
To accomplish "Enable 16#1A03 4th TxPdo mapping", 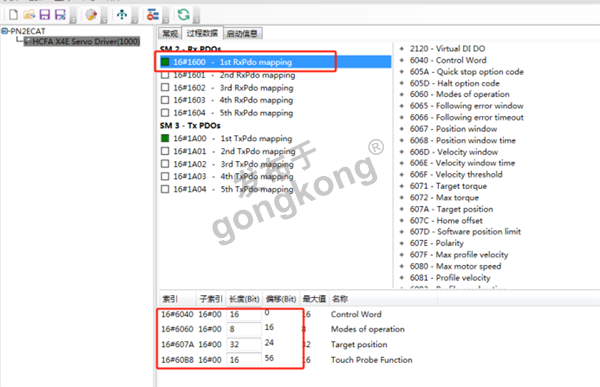I will pos(165,176).
